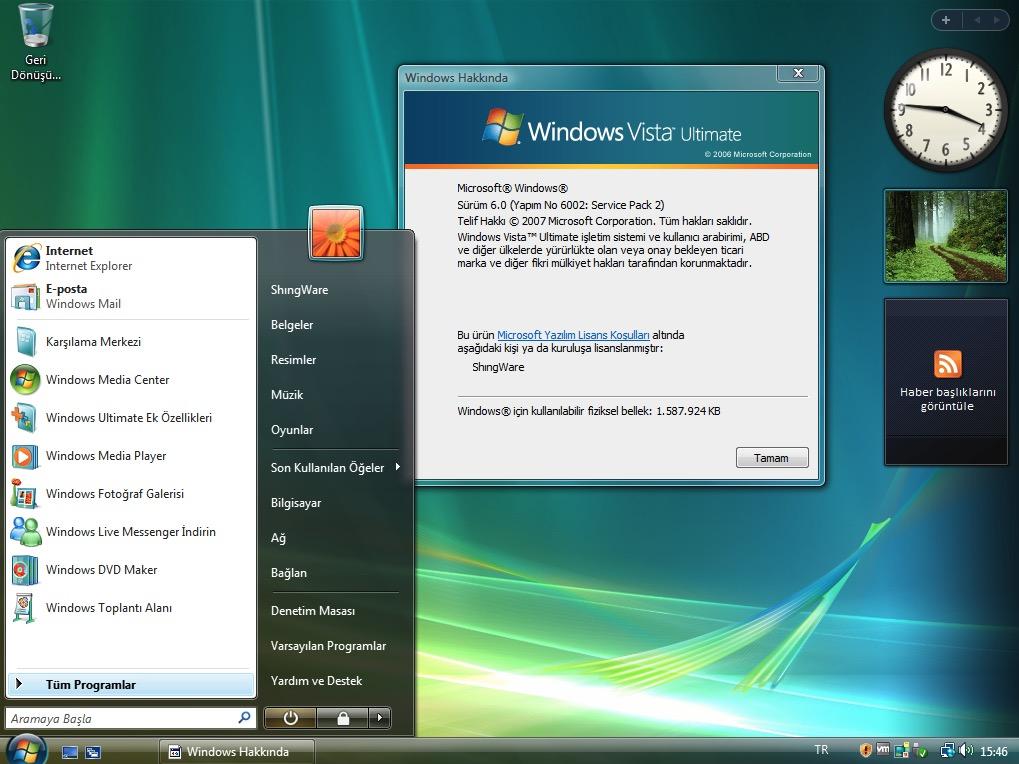Screen dimensions: 1019x764
Task: Open Windows DVD Maker
Action: click(130, 570)
